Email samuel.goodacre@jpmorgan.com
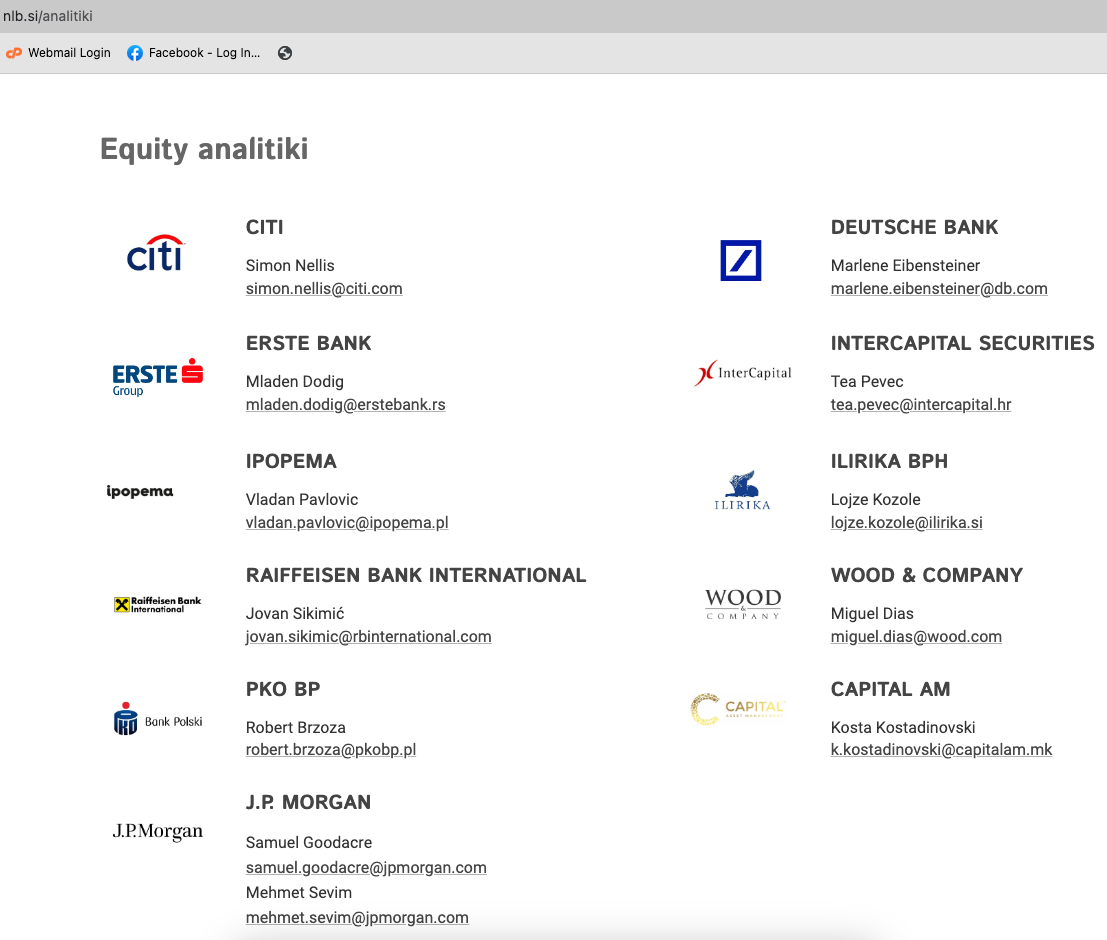Image resolution: width=1107 pixels, height=940 pixels. pos(366,867)
